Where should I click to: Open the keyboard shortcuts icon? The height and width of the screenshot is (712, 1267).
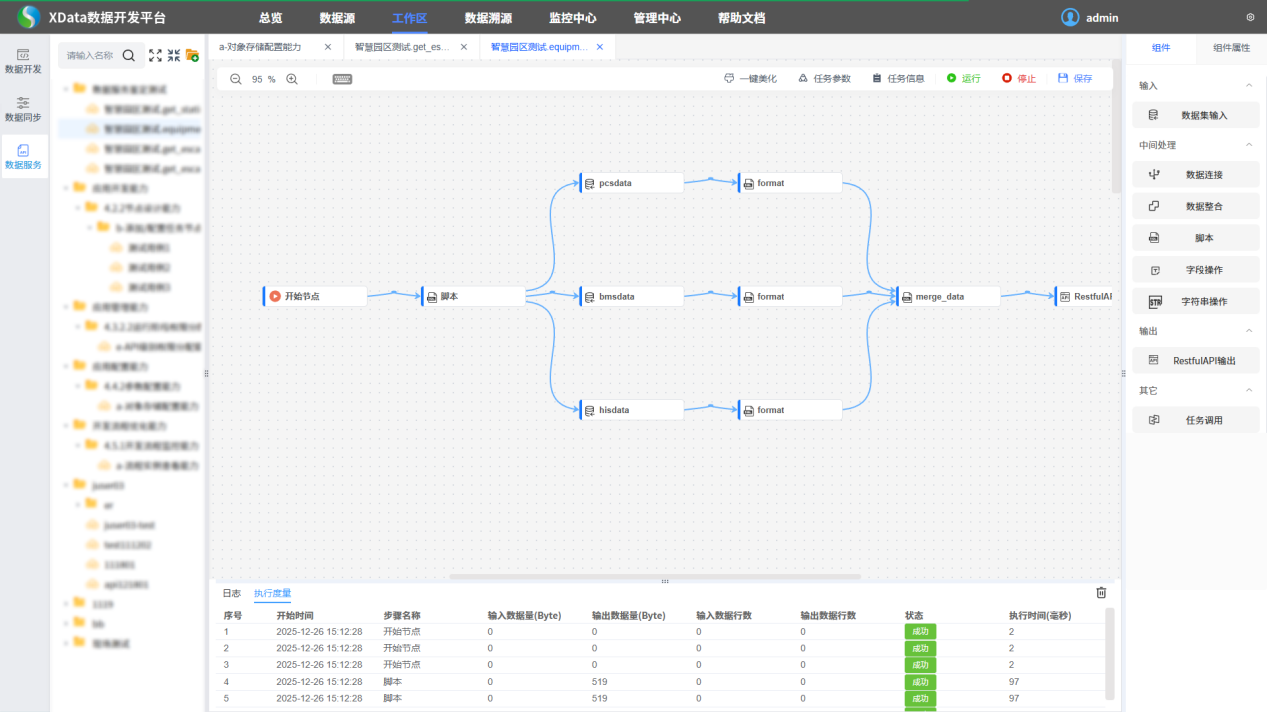point(342,79)
